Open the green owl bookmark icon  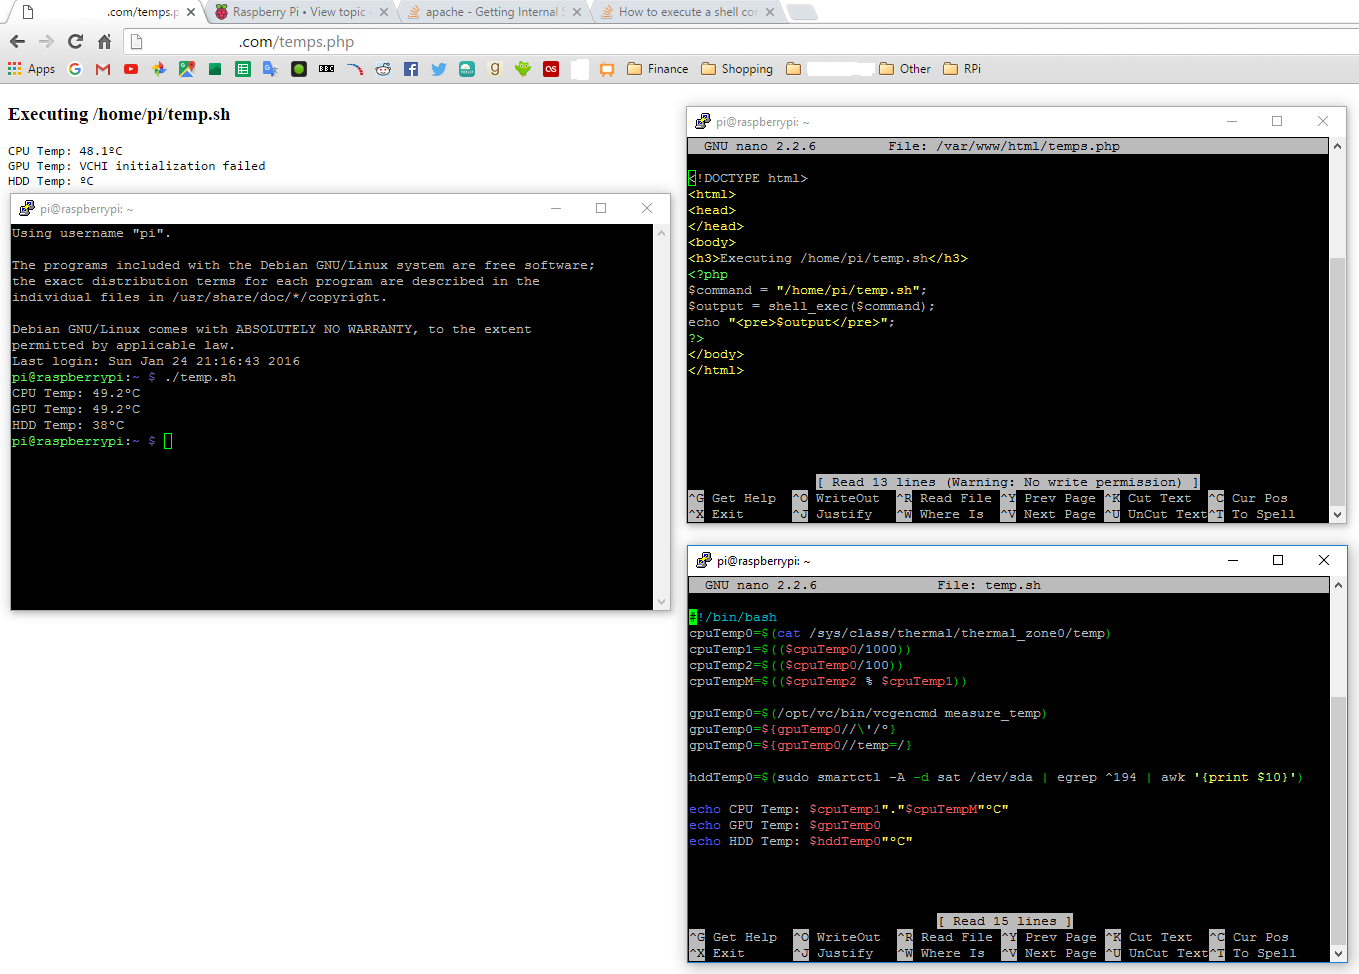tap(523, 69)
